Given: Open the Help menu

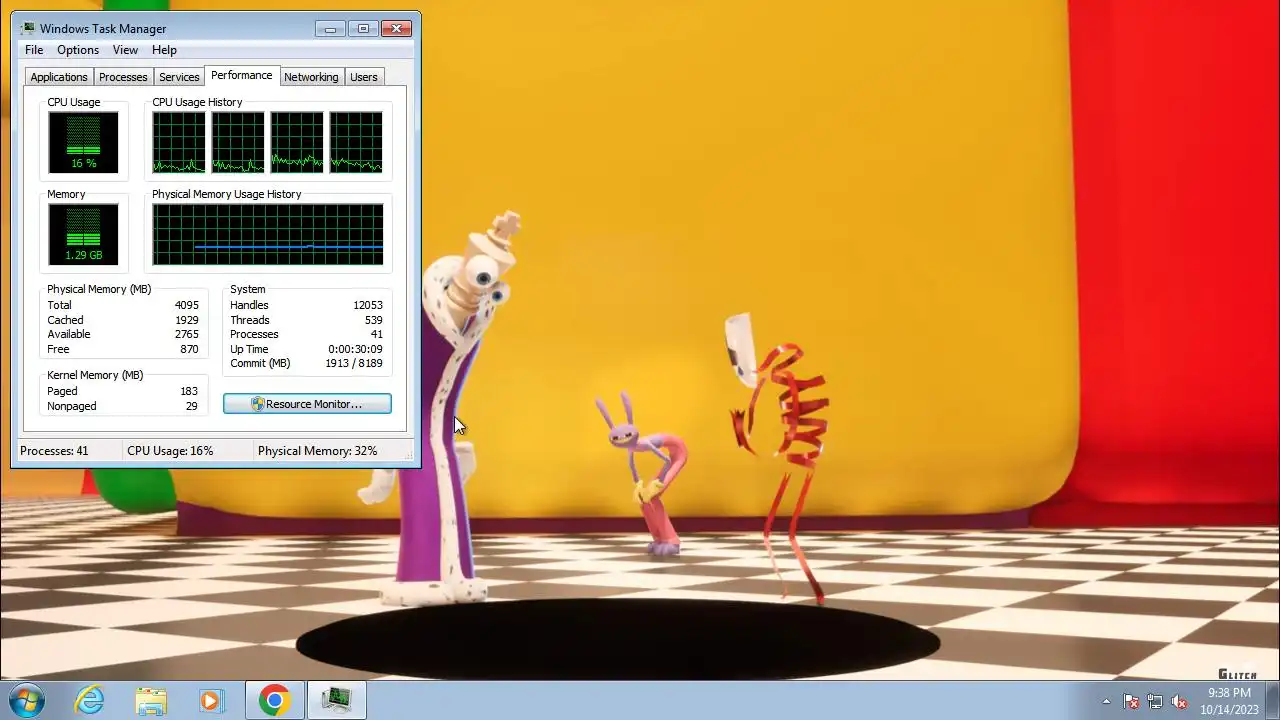Looking at the screenshot, I should coord(164,50).
